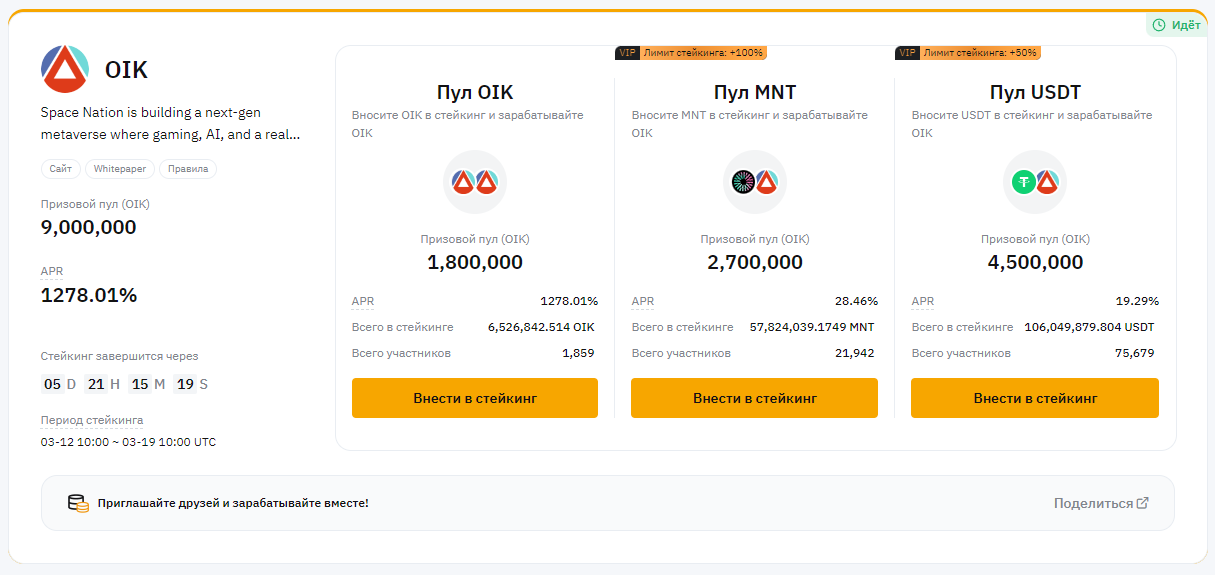Click Поделиться to share

1093,503
